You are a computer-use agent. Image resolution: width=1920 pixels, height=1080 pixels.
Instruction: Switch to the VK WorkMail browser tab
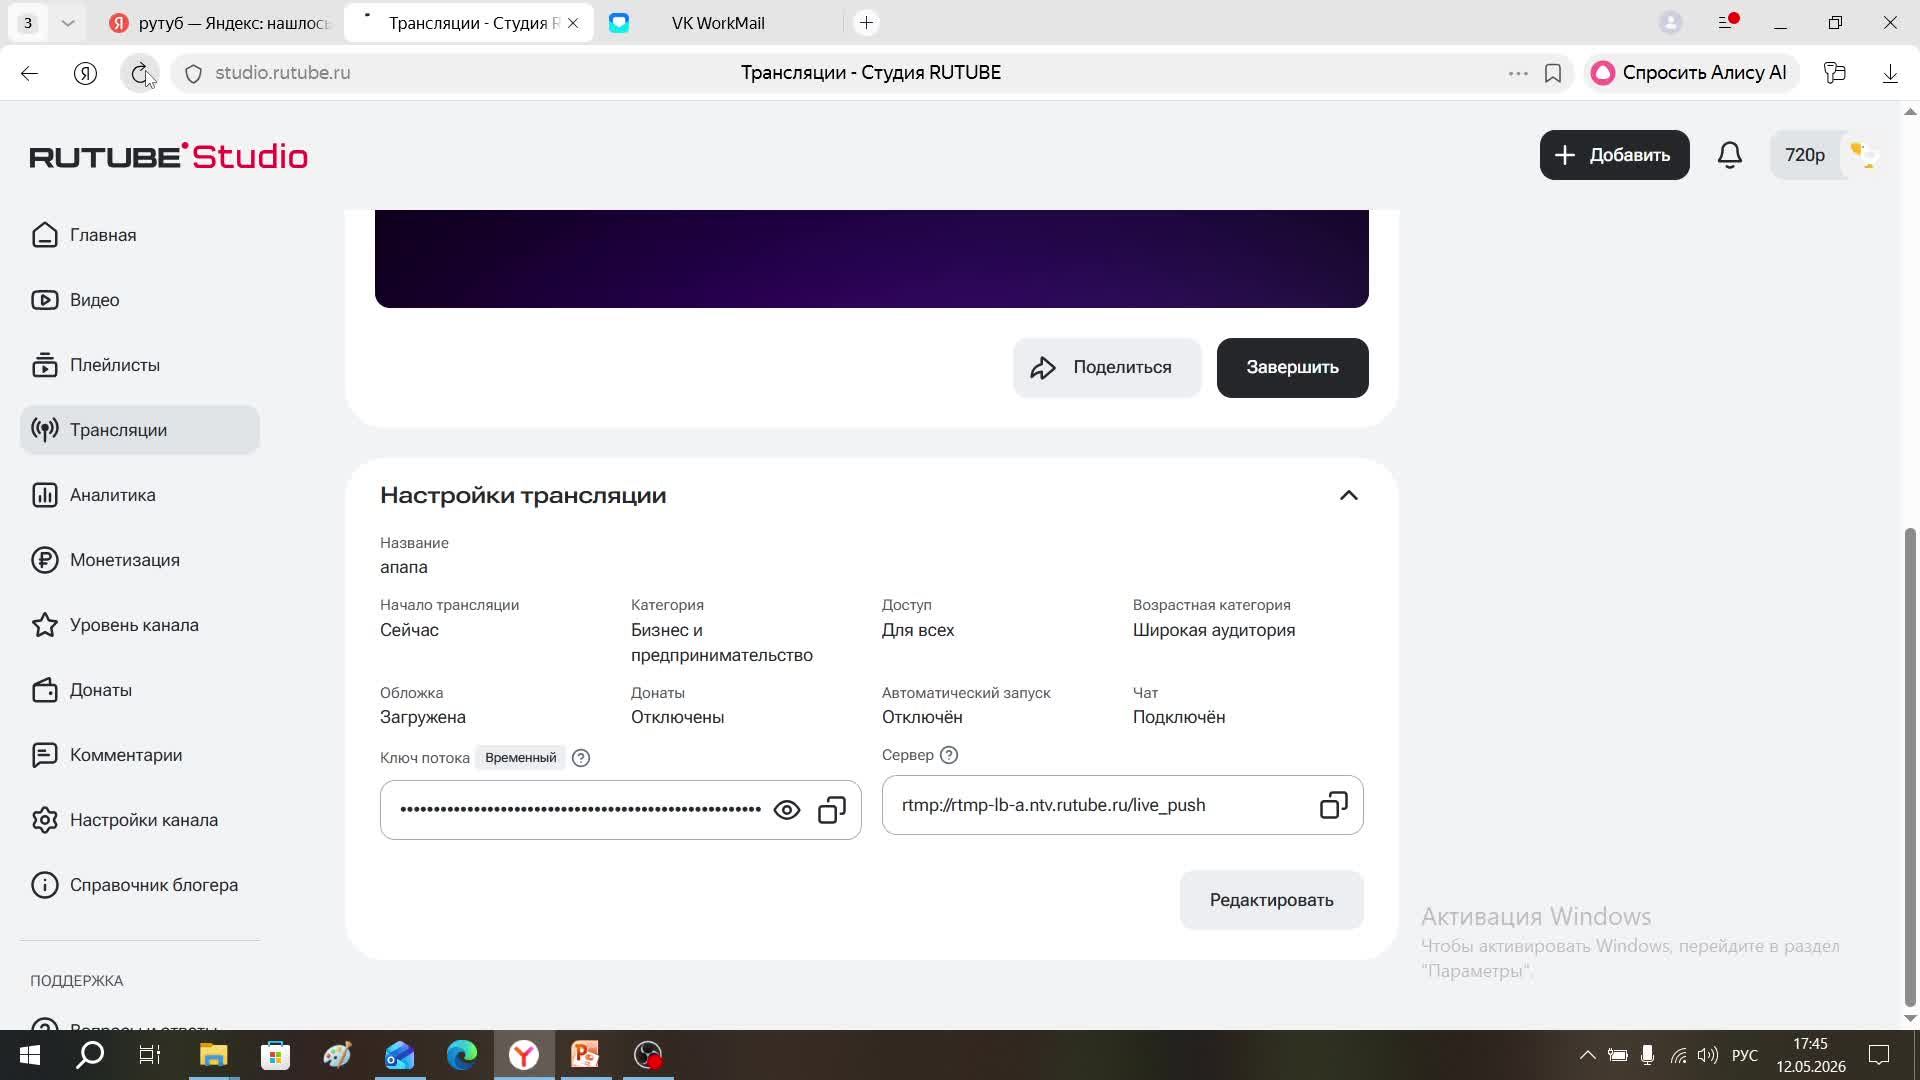pos(718,23)
